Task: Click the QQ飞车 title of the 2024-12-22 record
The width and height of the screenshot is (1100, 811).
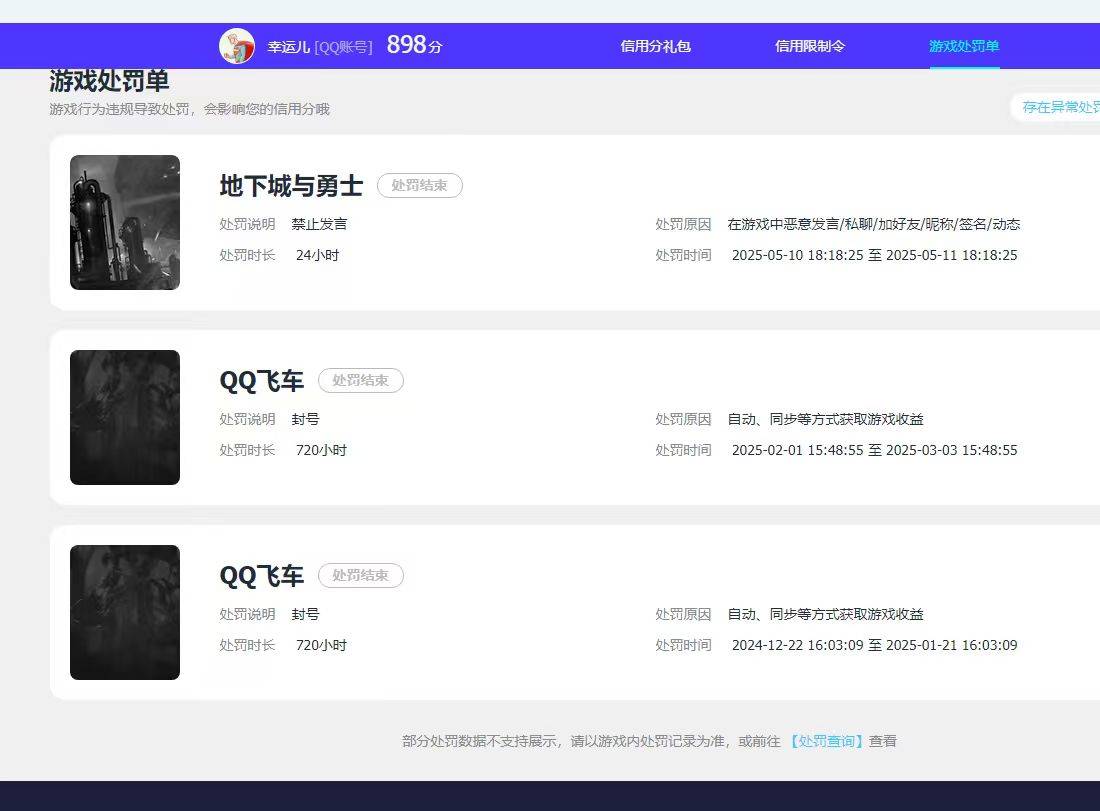Action: (x=262, y=576)
